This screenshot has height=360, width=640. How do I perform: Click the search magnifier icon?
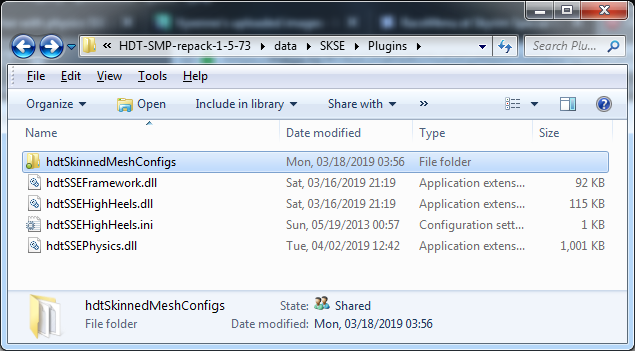point(613,47)
